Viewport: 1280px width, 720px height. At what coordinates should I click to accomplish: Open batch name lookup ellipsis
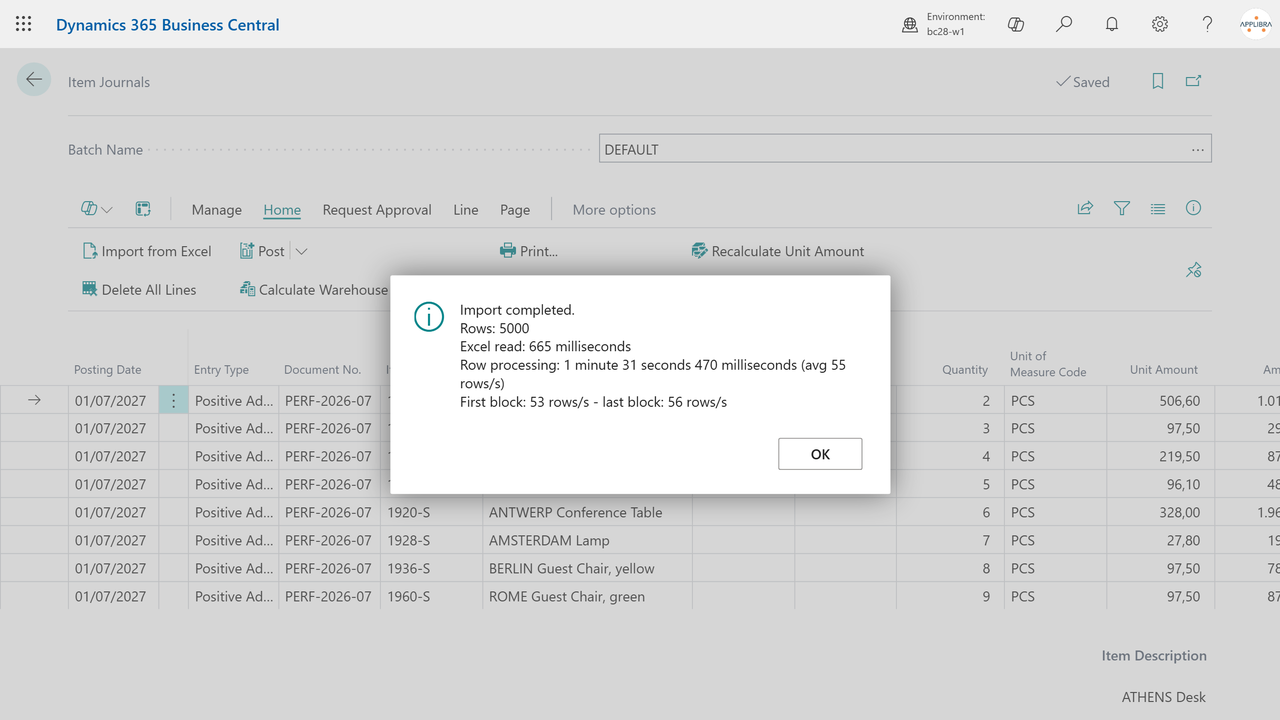pos(1197,149)
